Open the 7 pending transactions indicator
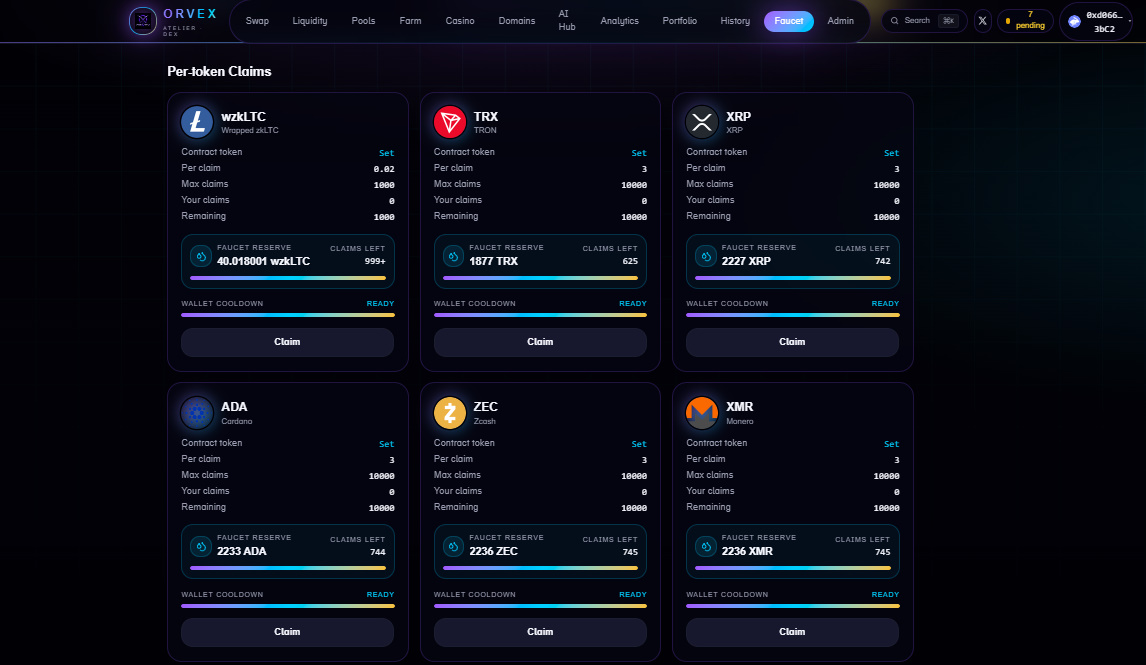1146x665 pixels. pyautogui.click(x=1025, y=21)
